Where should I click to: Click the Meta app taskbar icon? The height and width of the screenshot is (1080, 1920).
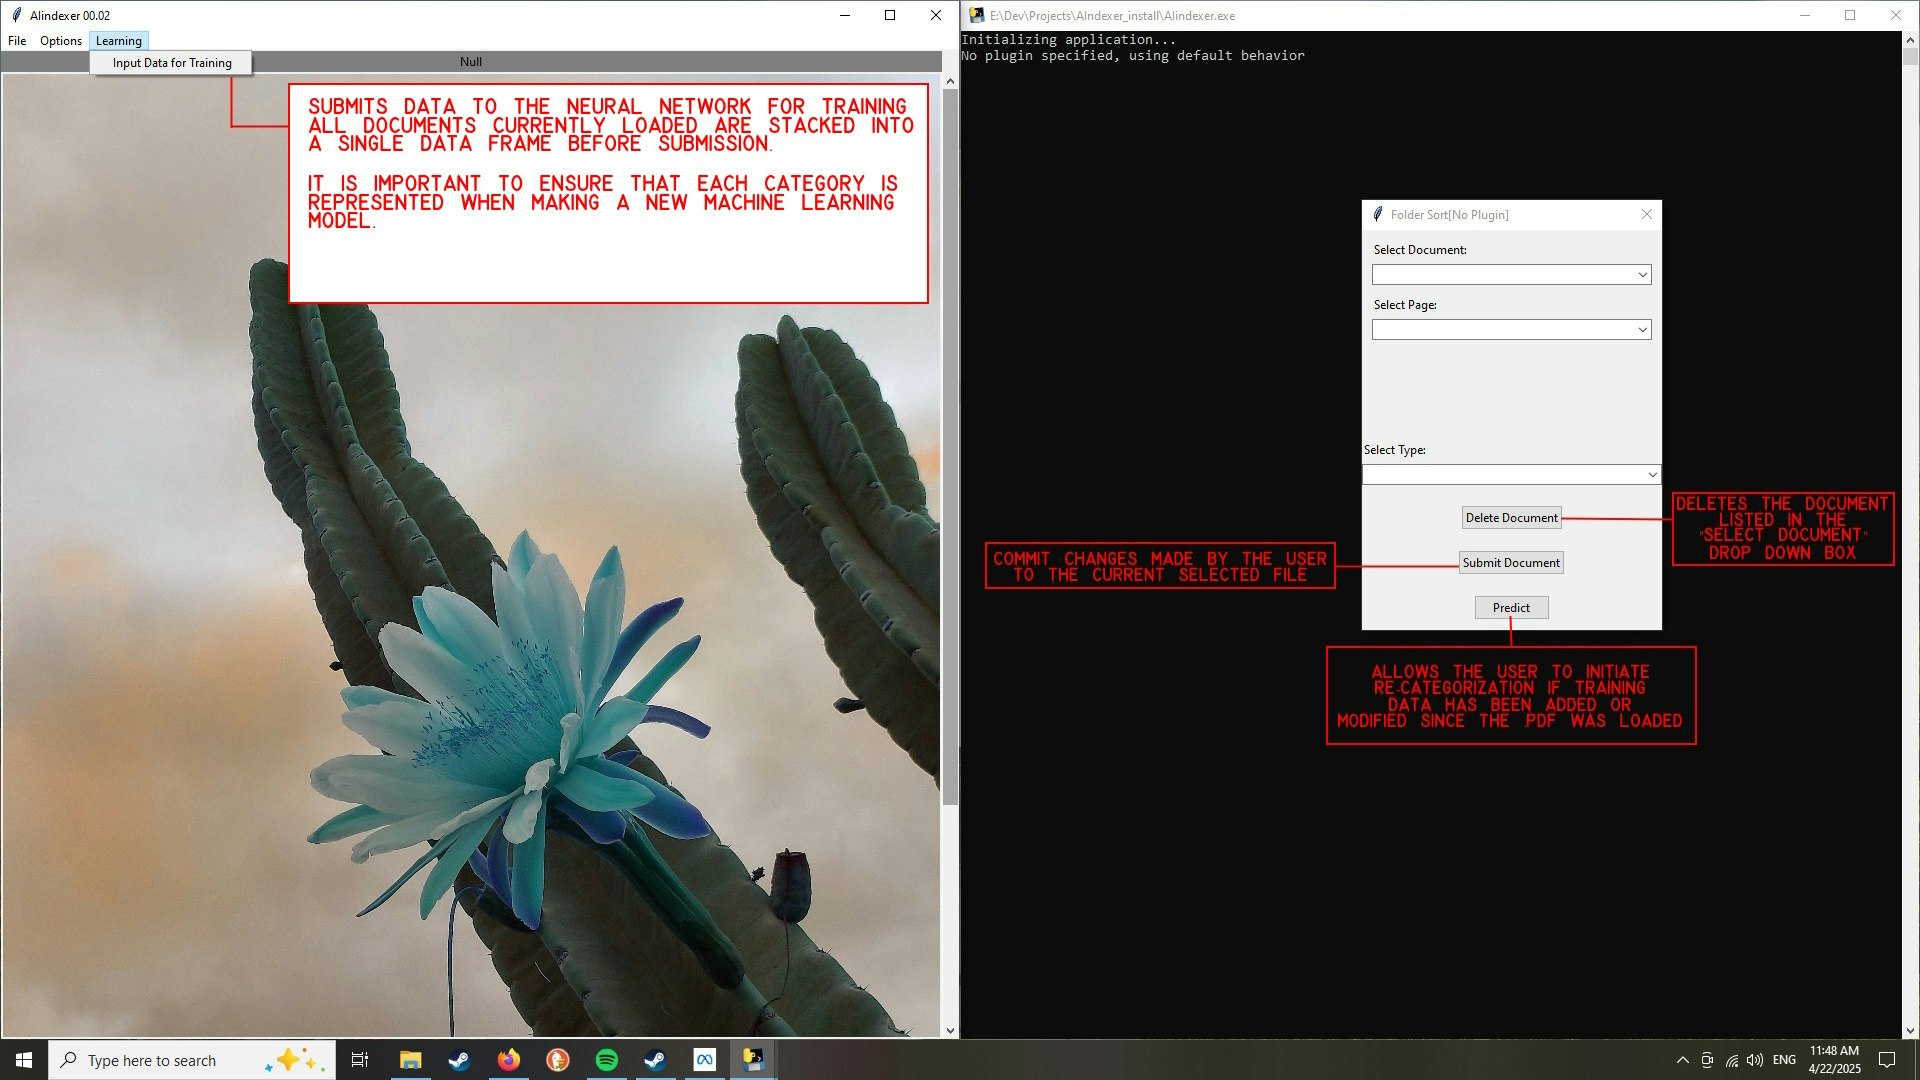tap(705, 1060)
